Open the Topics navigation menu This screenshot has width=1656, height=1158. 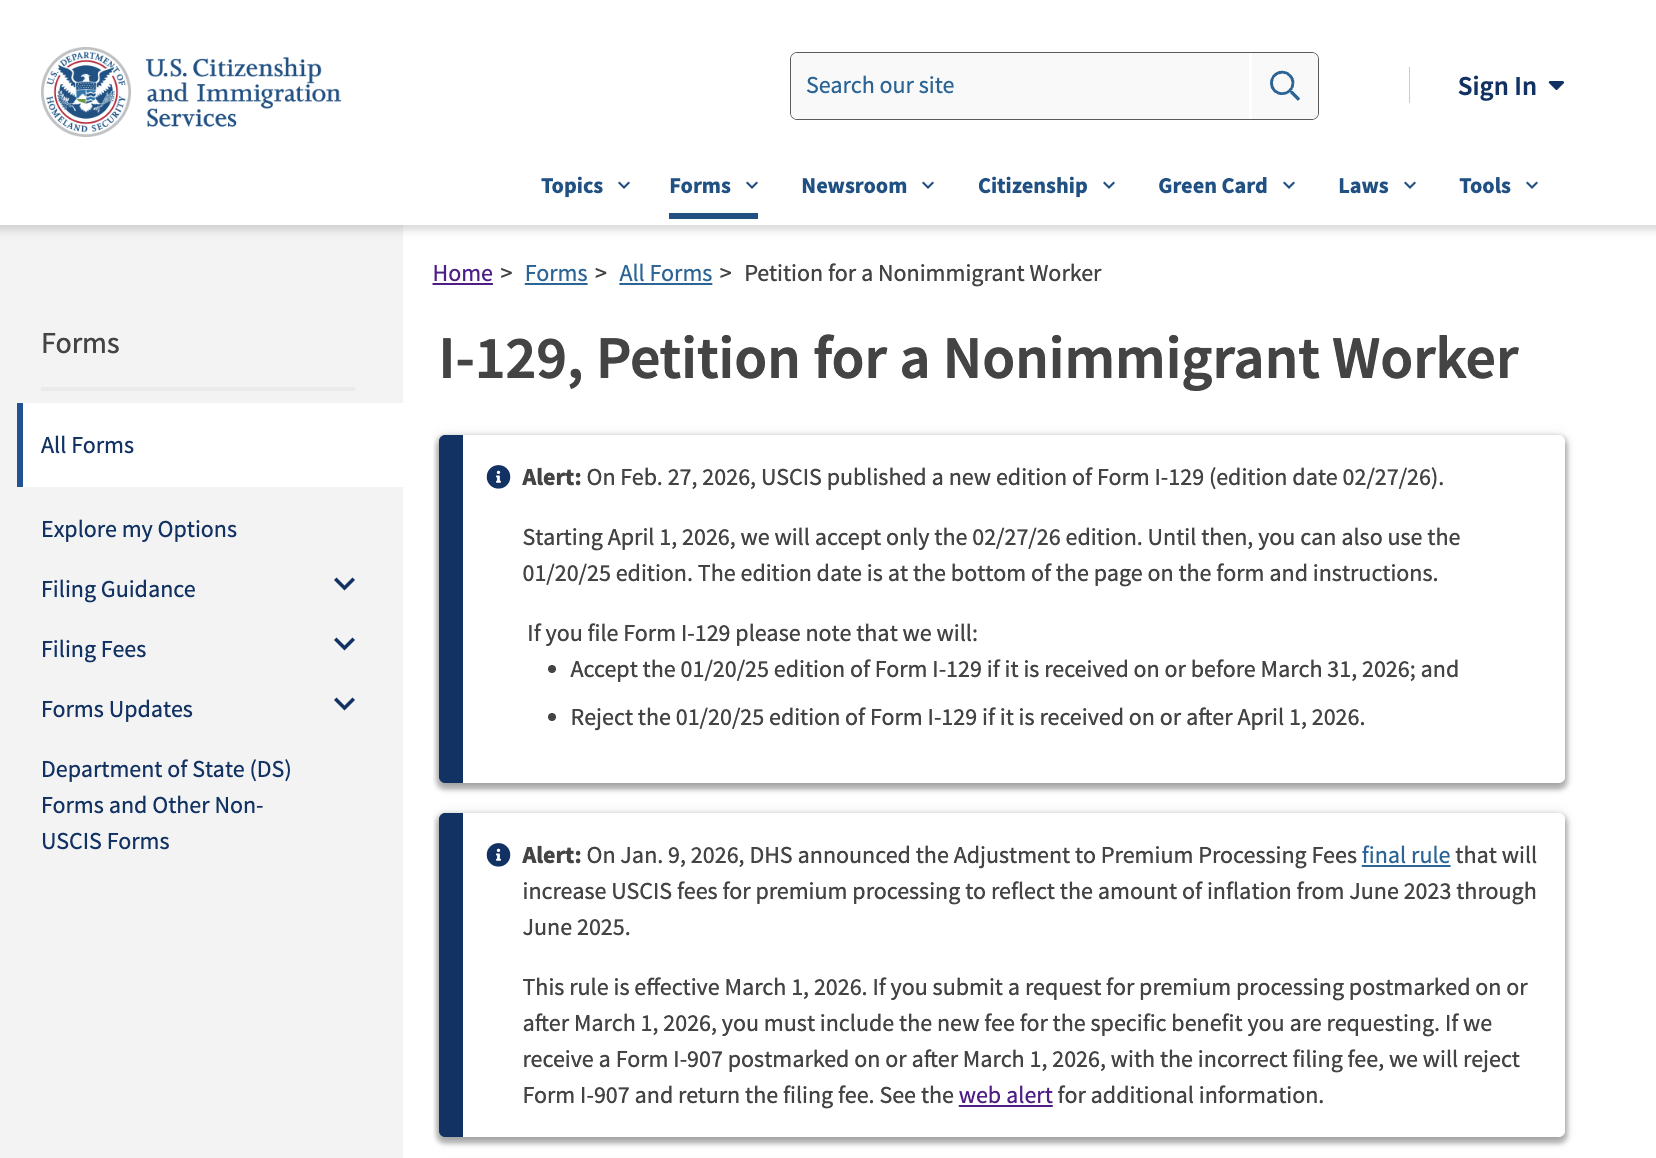[x=585, y=186]
